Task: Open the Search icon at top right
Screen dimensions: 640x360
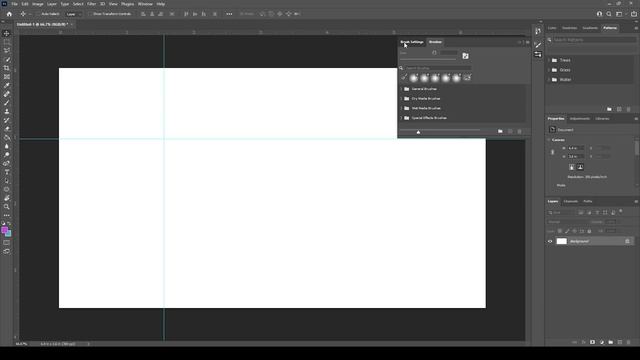Action: [609, 14]
